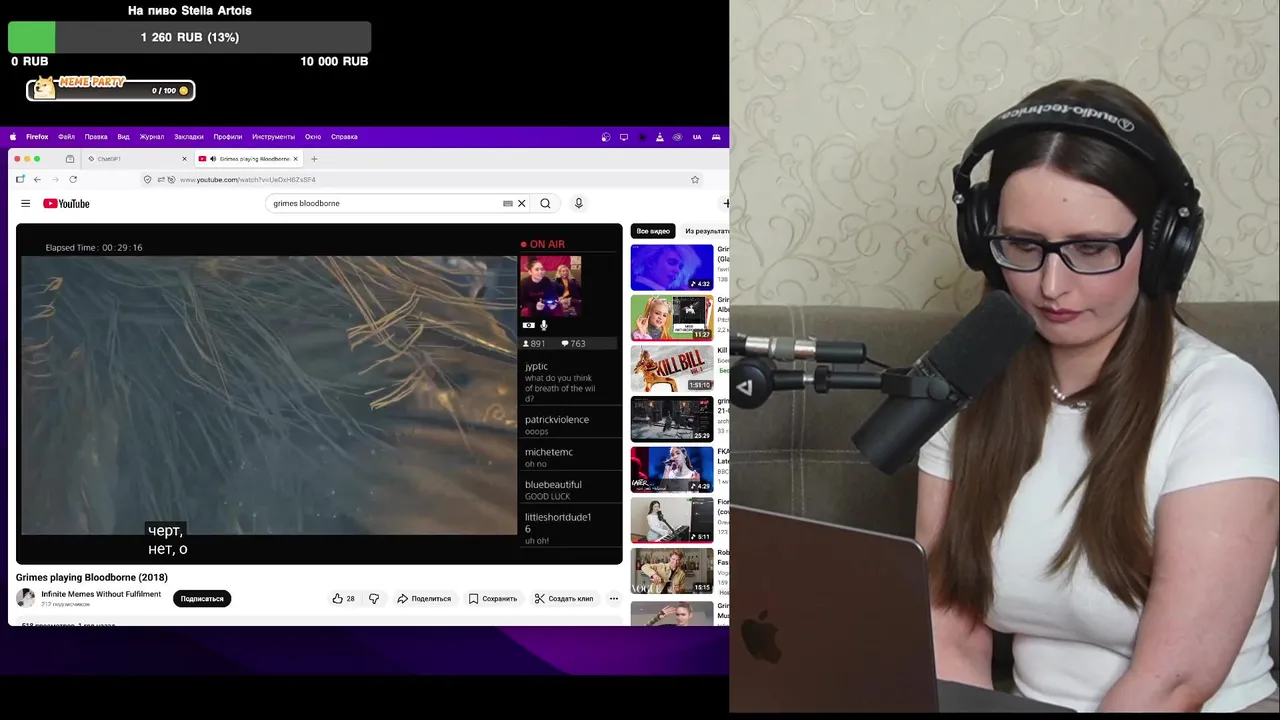
Task: Open the Журнал menu
Action: (152, 137)
